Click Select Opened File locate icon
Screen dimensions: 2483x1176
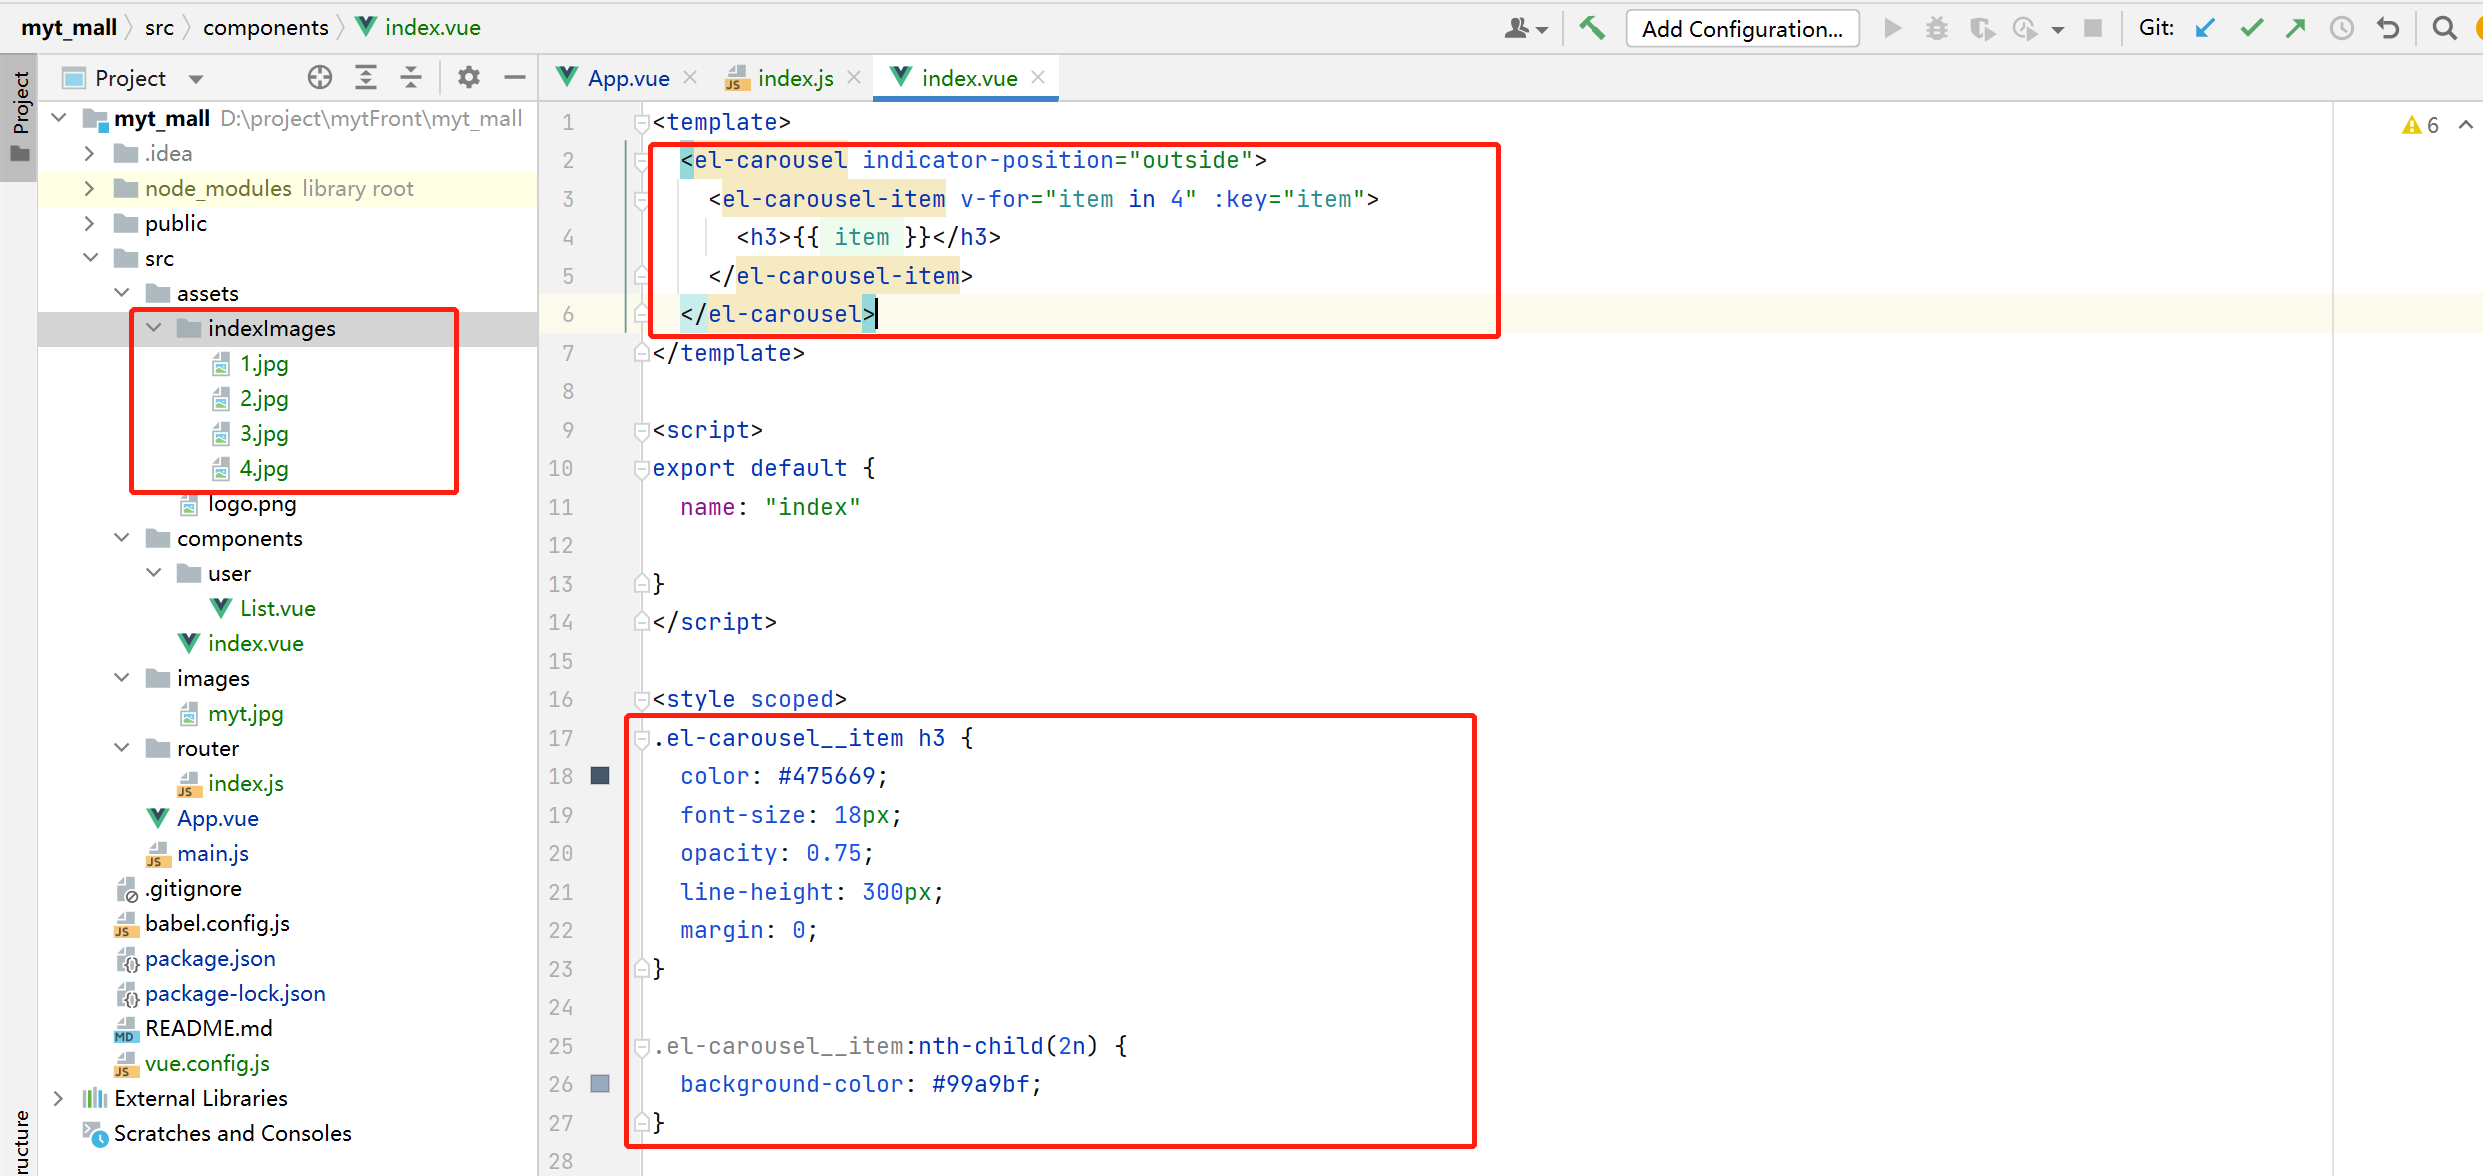click(320, 77)
